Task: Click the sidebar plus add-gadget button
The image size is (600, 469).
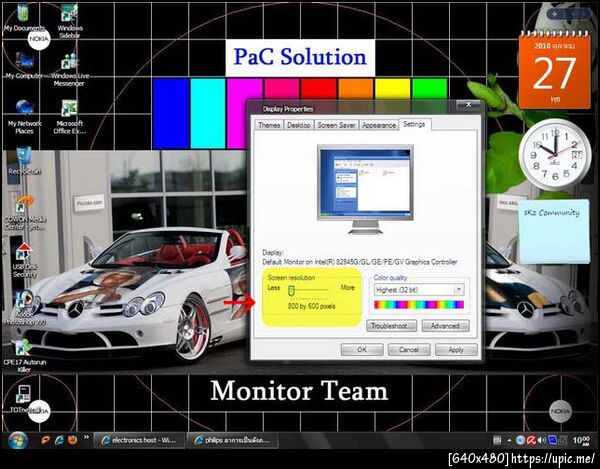Action: pos(554,14)
